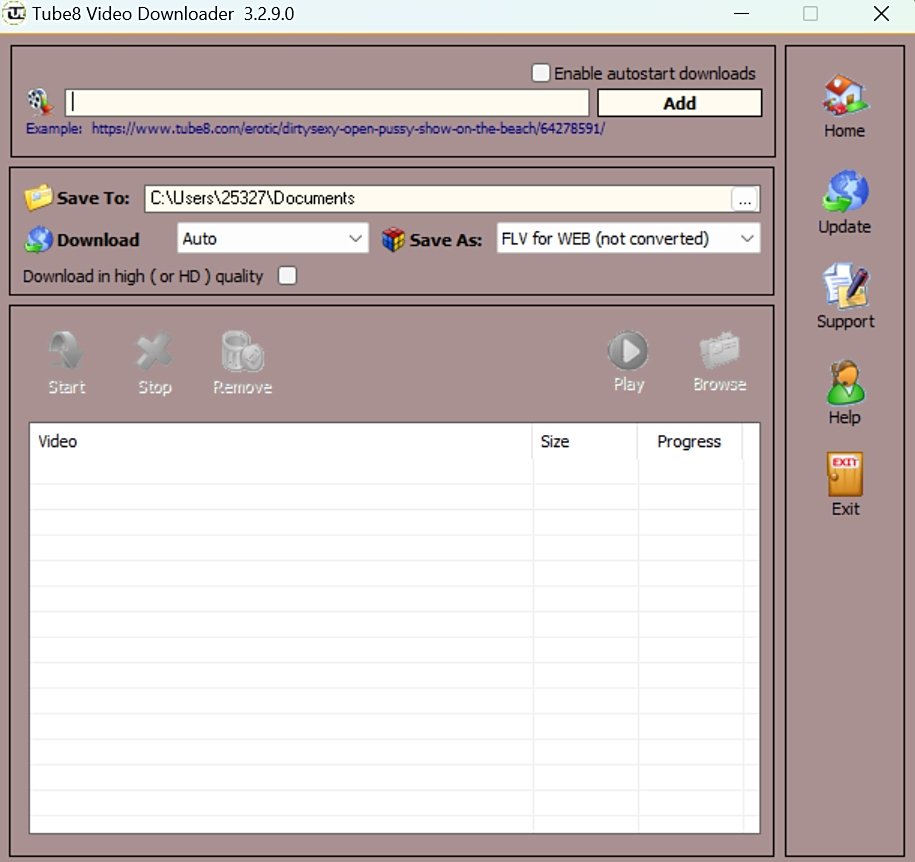915x862 pixels.
Task: Click the browse button next to Save To path
Action: tap(744, 198)
